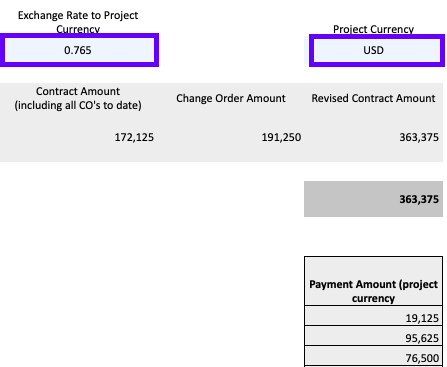Click the "(including all CO's to date)" subtitle
The image size is (447, 367).
click(x=78, y=105)
